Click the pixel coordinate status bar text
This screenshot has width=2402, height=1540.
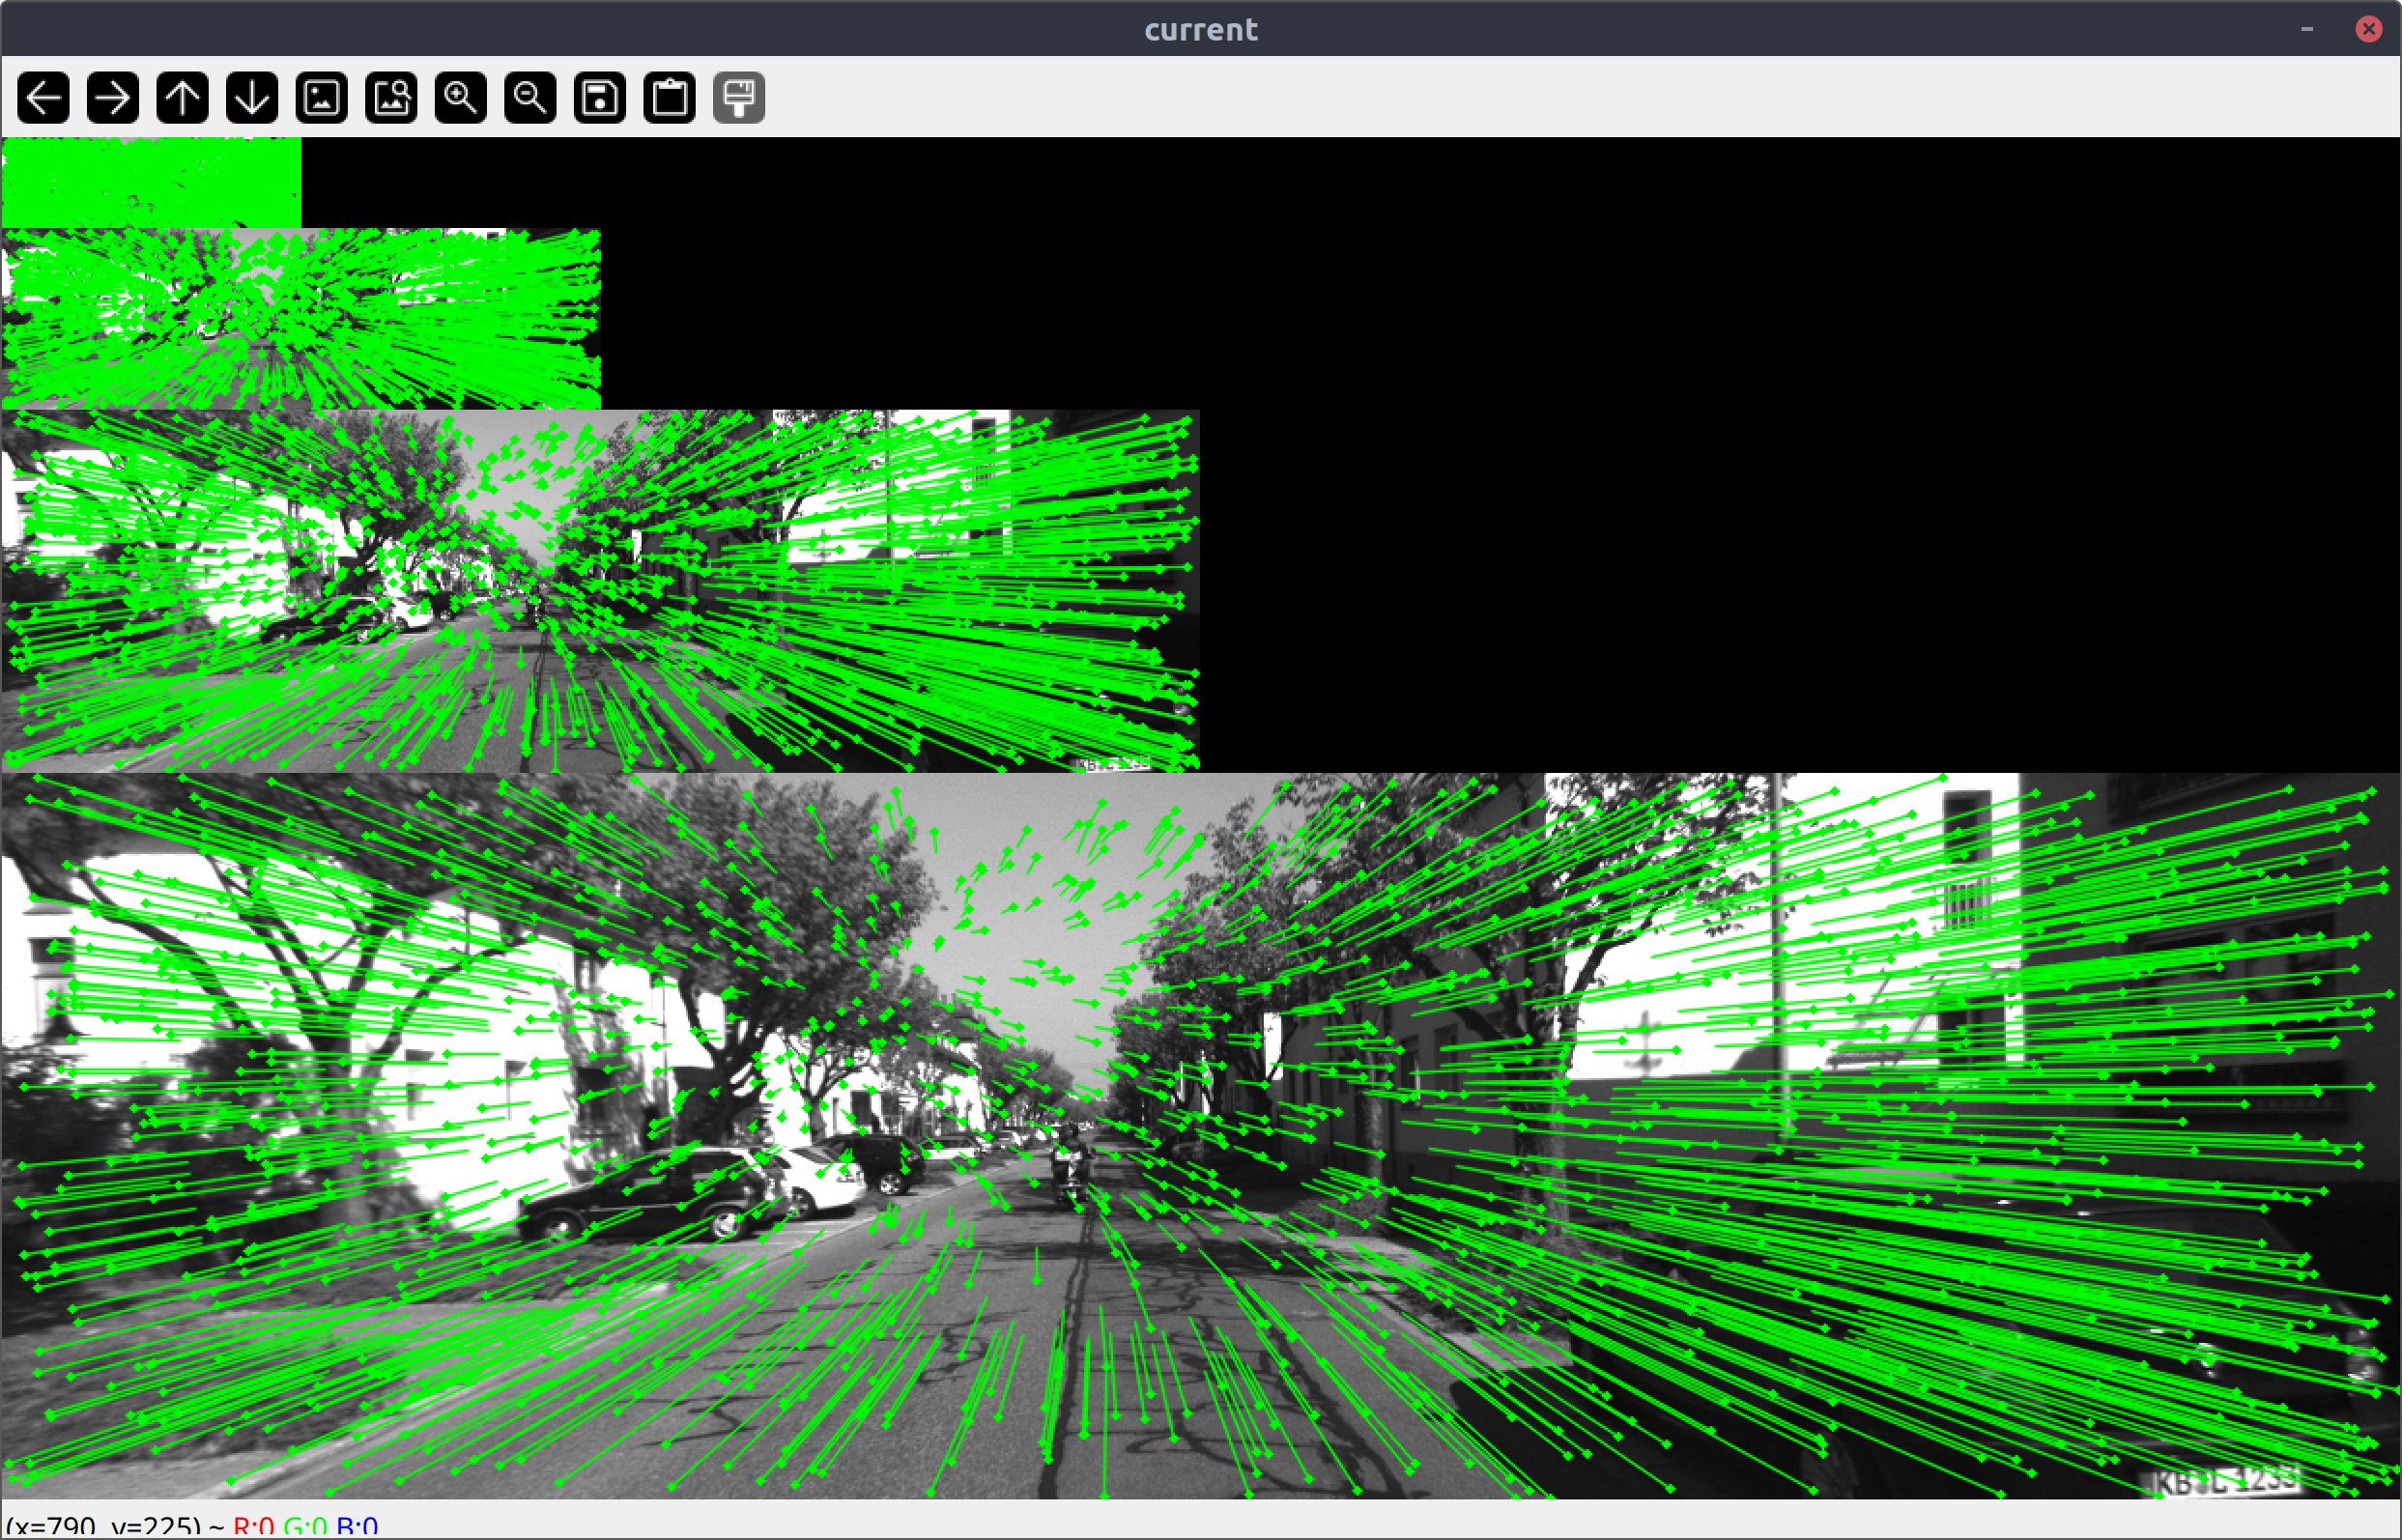click(190, 1526)
